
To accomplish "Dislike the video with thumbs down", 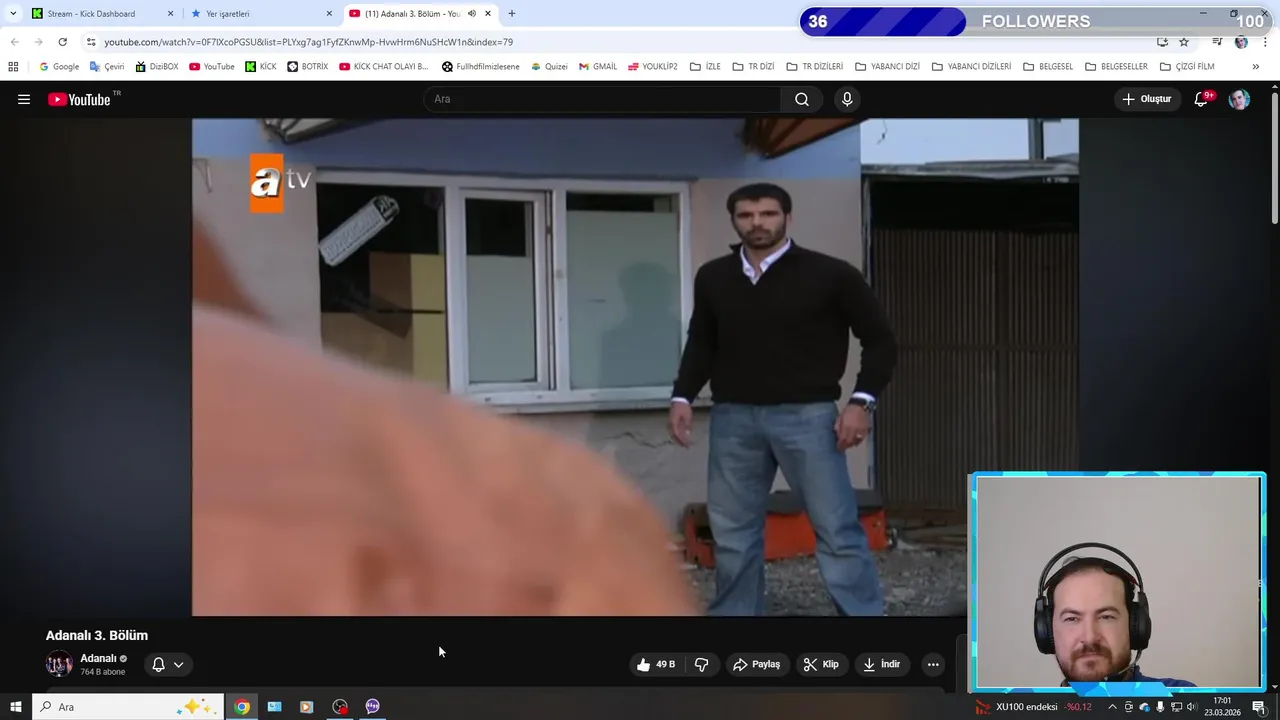I will [x=701, y=664].
